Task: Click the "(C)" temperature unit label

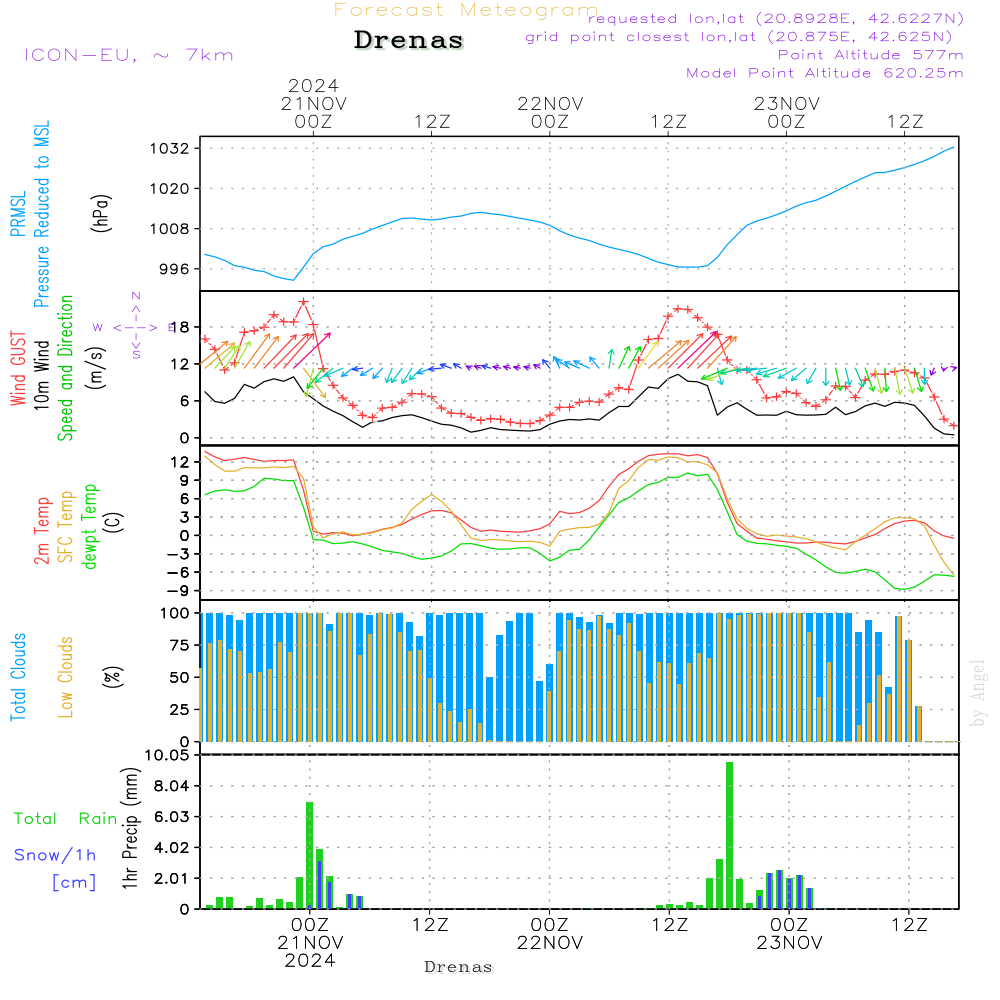Action: (x=114, y=522)
